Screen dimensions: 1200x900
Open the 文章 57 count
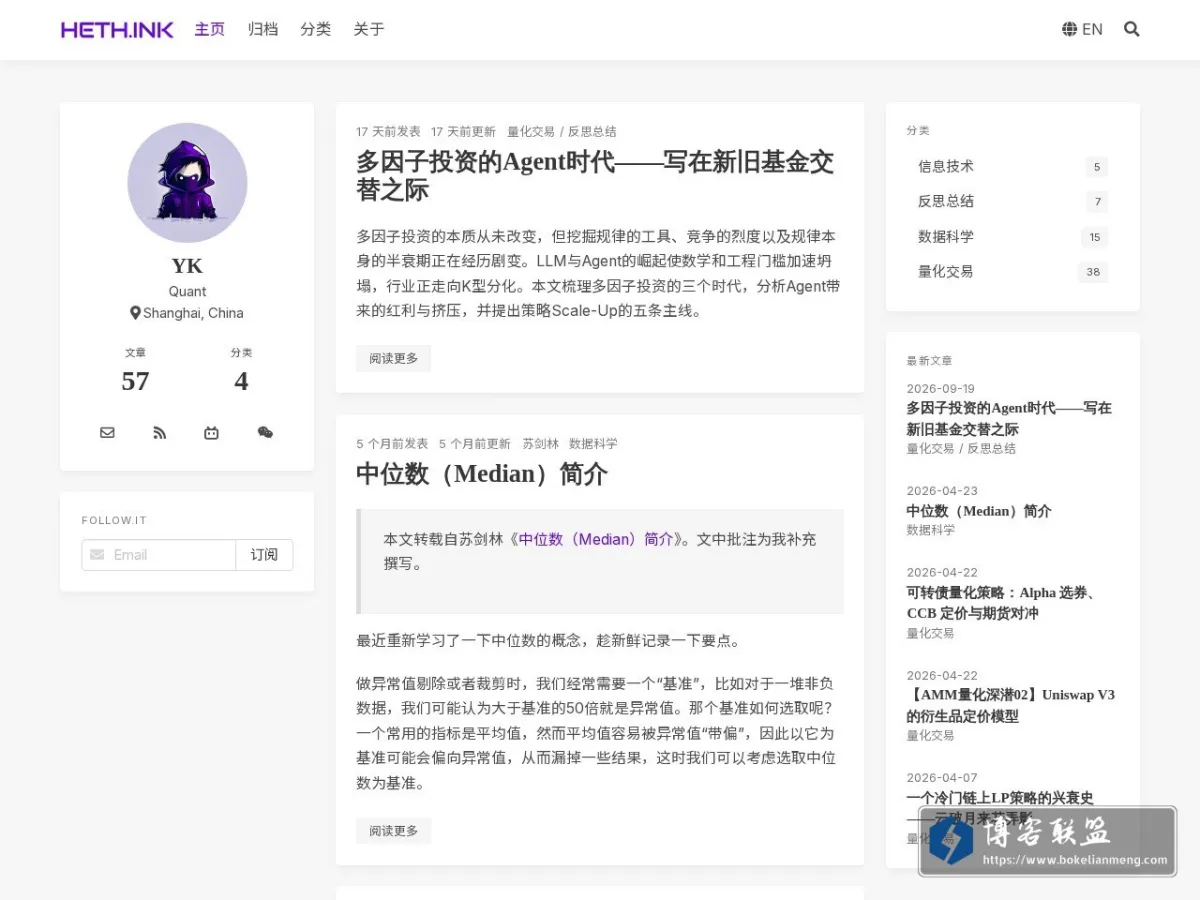pyautogui.click(x=135, y=372)
